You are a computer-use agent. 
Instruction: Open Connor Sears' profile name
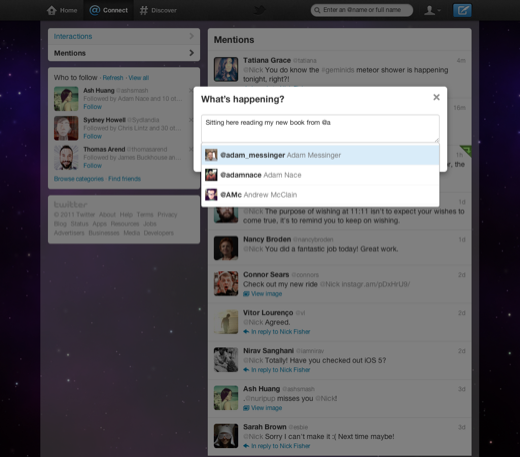(x=266, y=275)
